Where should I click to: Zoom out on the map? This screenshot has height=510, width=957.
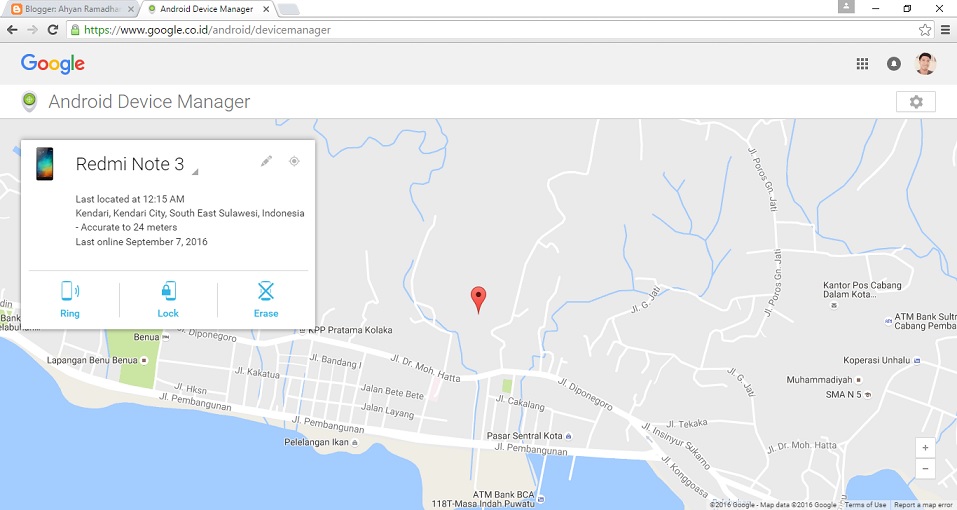pyautogui.click(x=925, y=469)
